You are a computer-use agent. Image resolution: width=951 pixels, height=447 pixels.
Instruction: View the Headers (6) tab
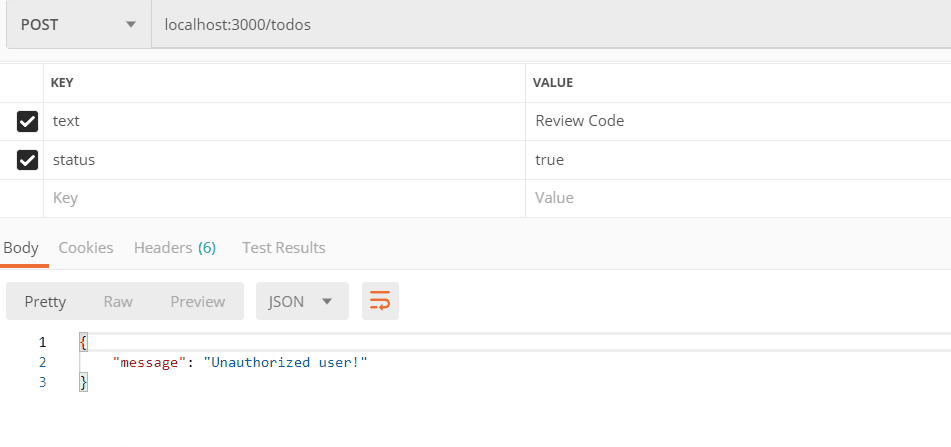[175, 247]
